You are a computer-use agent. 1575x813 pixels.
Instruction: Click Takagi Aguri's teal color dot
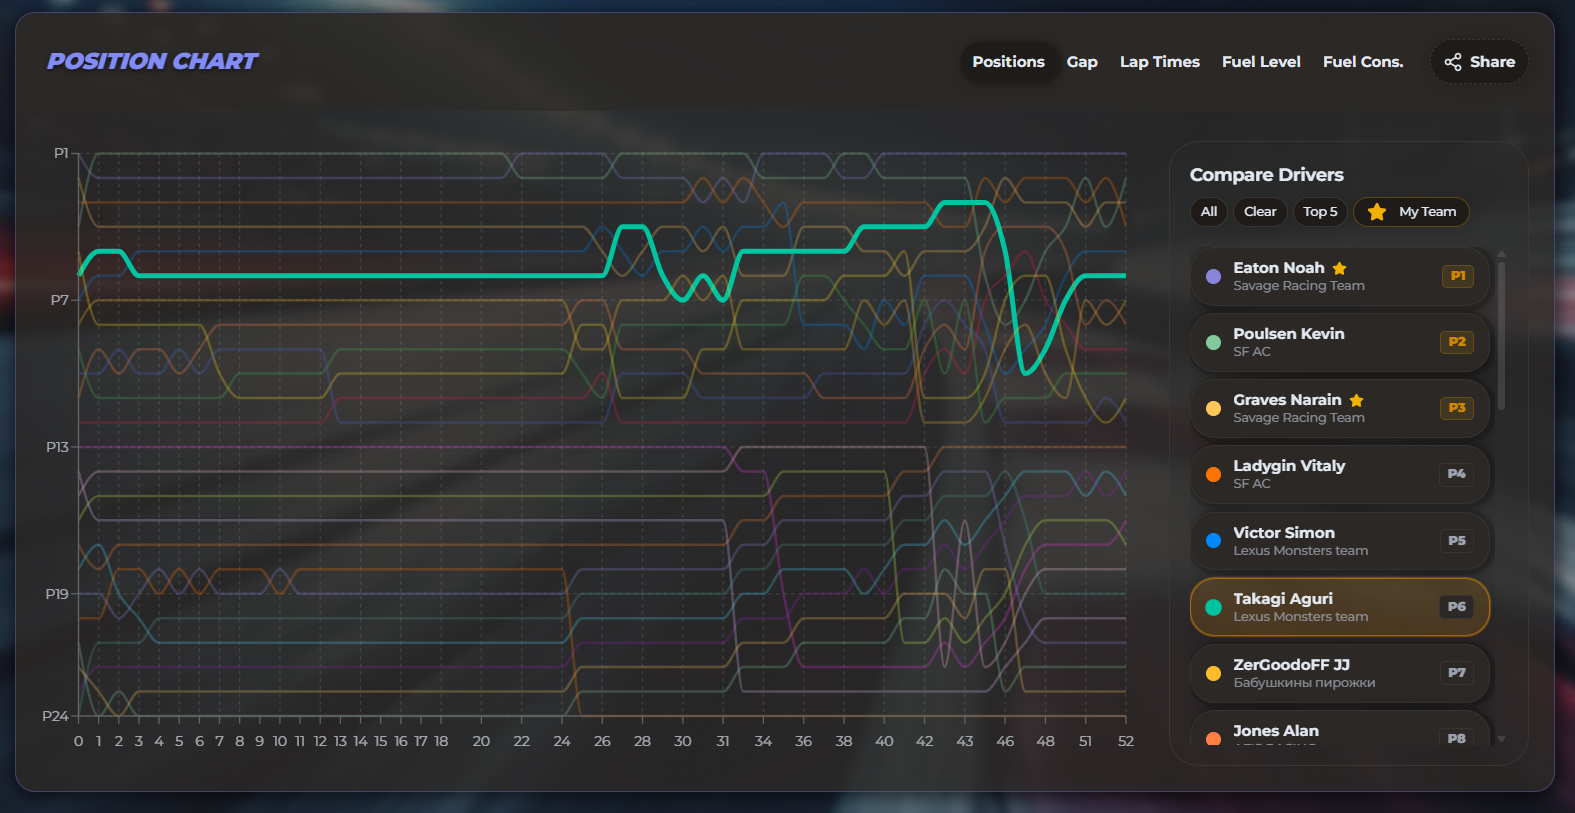coord(1213,607)
